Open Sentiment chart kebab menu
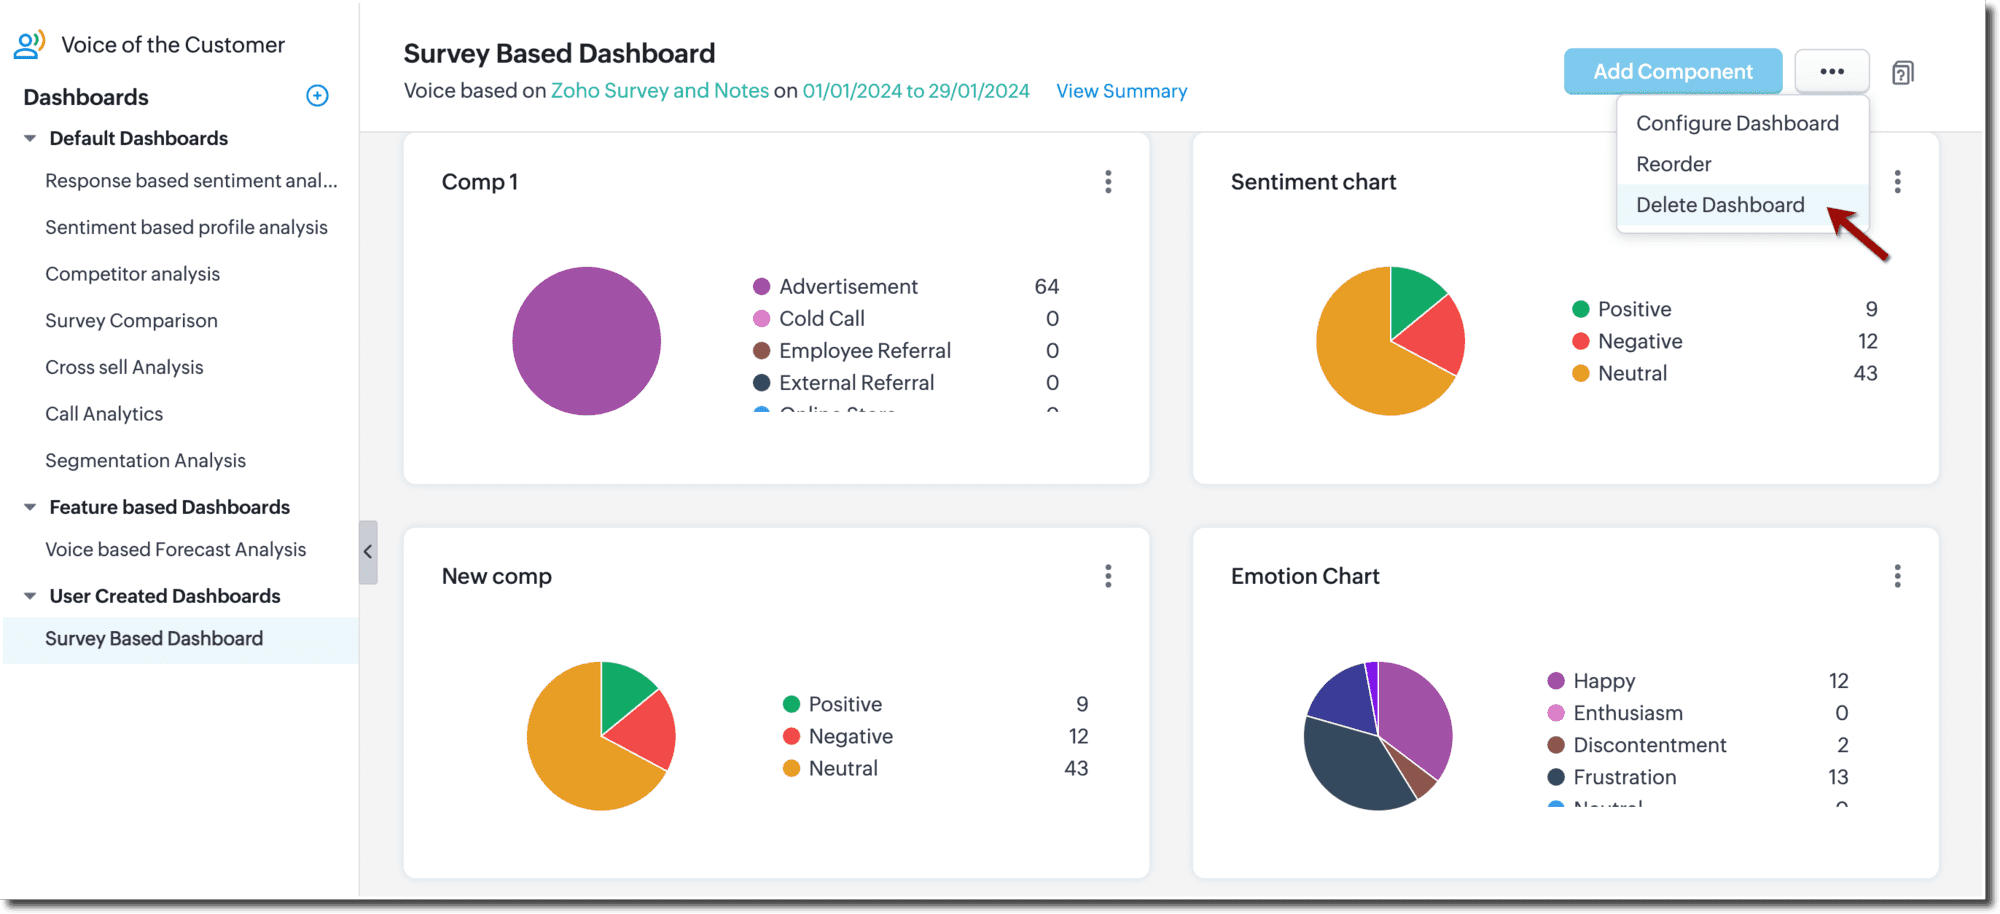The width and height of the screenshot is (2000, 914). point(1897,182)
